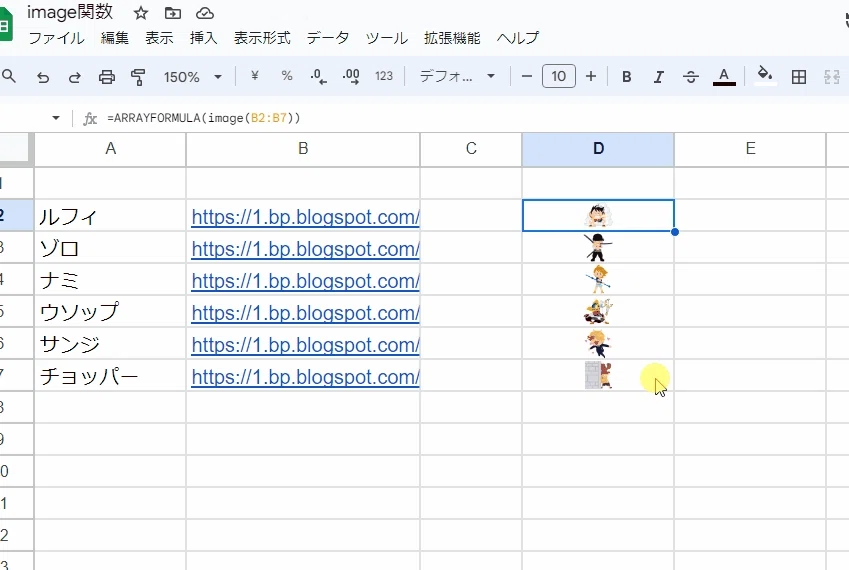
Task: Move document with folder icon
Action: point(173,13)
